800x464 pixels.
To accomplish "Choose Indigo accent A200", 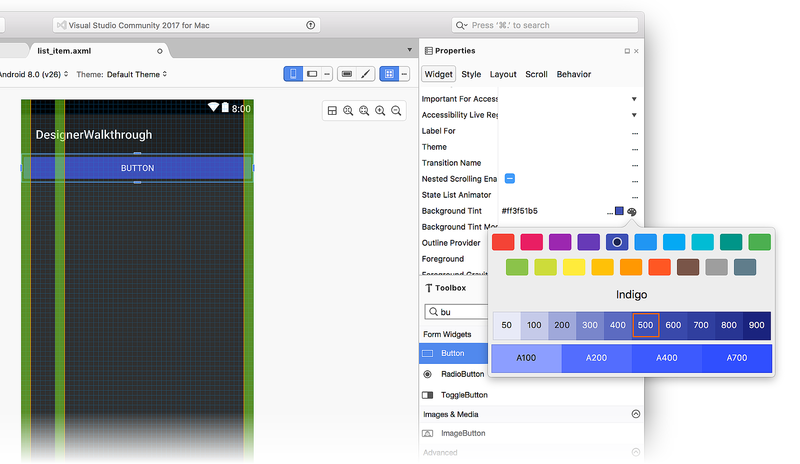I will (596, 358).
